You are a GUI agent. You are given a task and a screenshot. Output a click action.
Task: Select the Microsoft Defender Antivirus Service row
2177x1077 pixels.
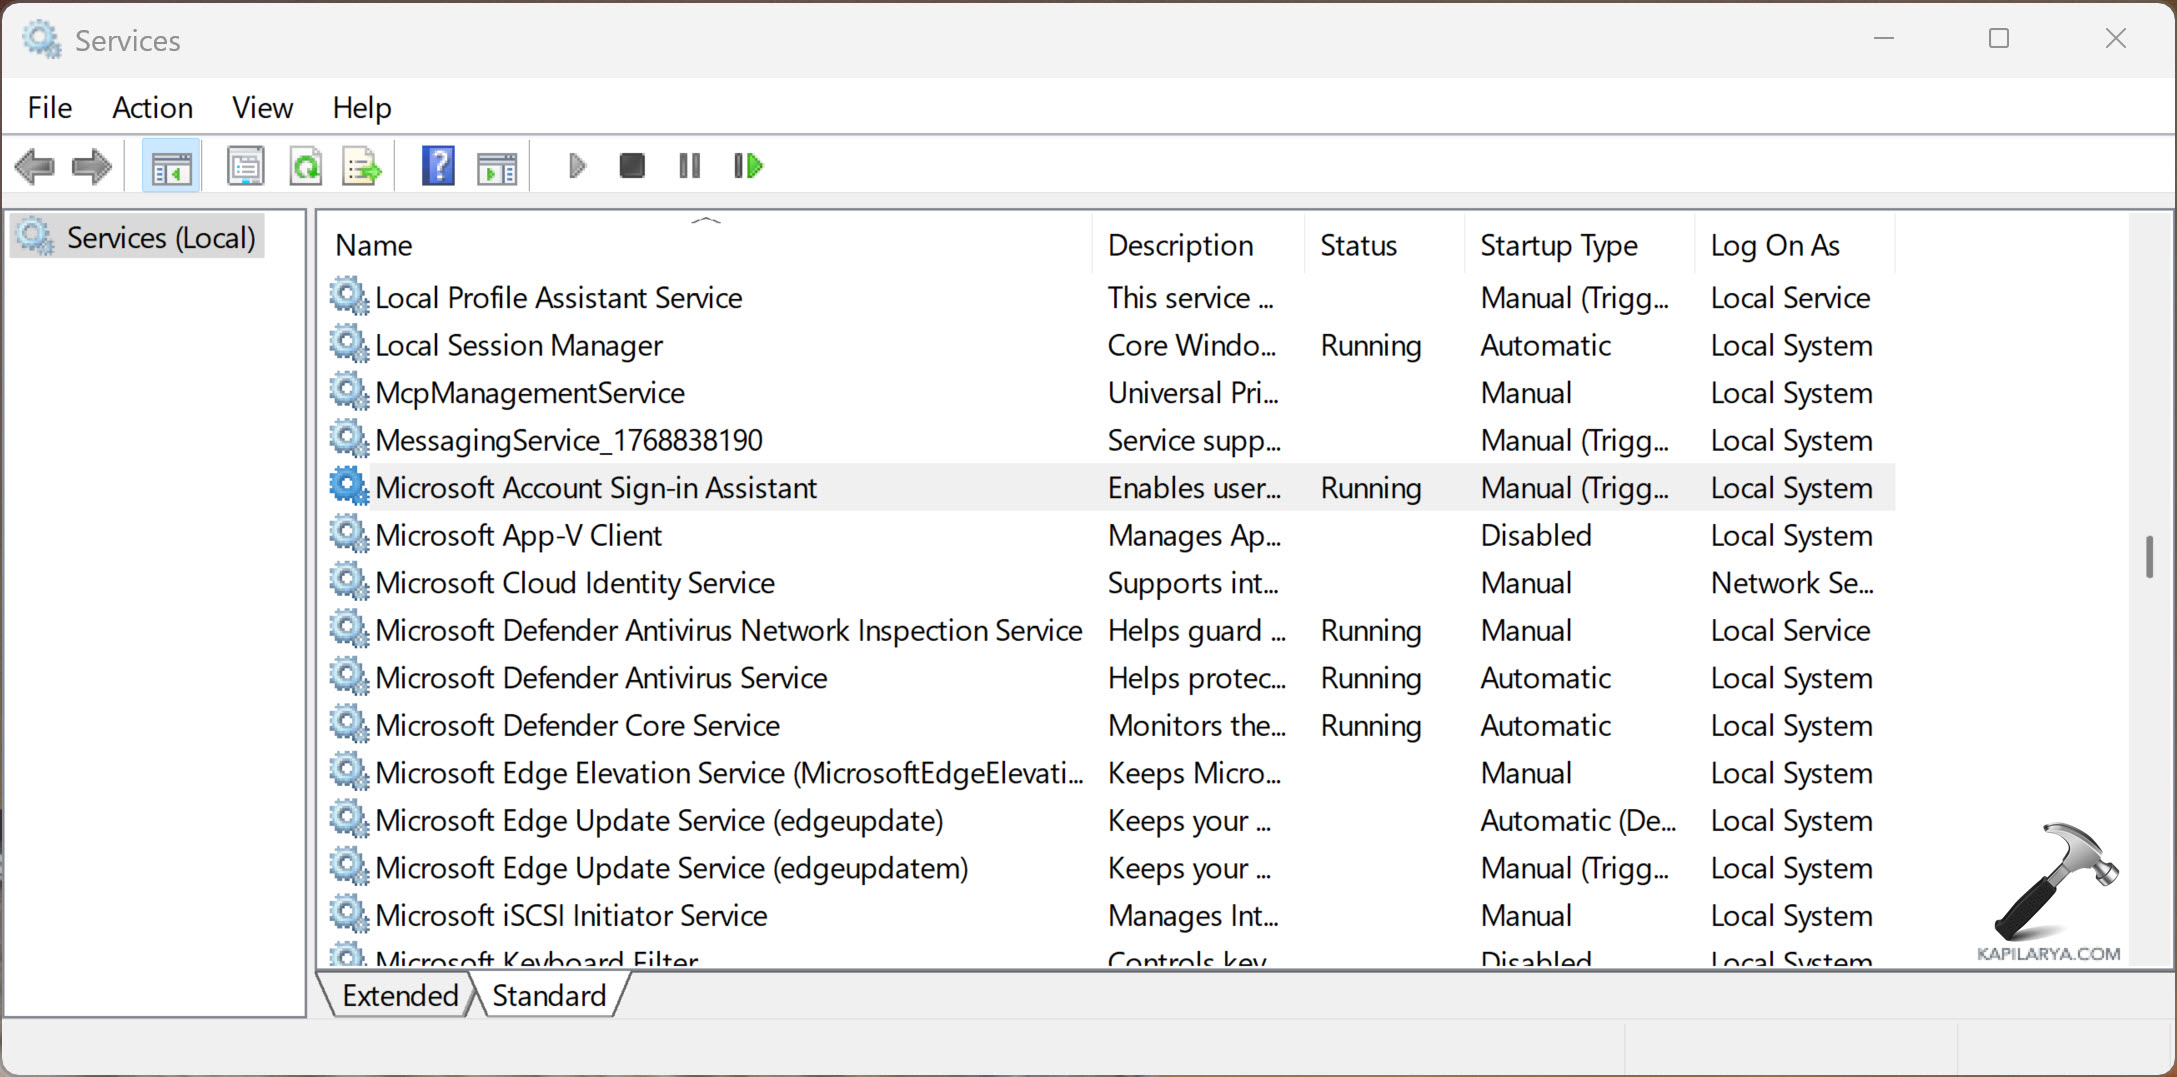click(600, 677)
